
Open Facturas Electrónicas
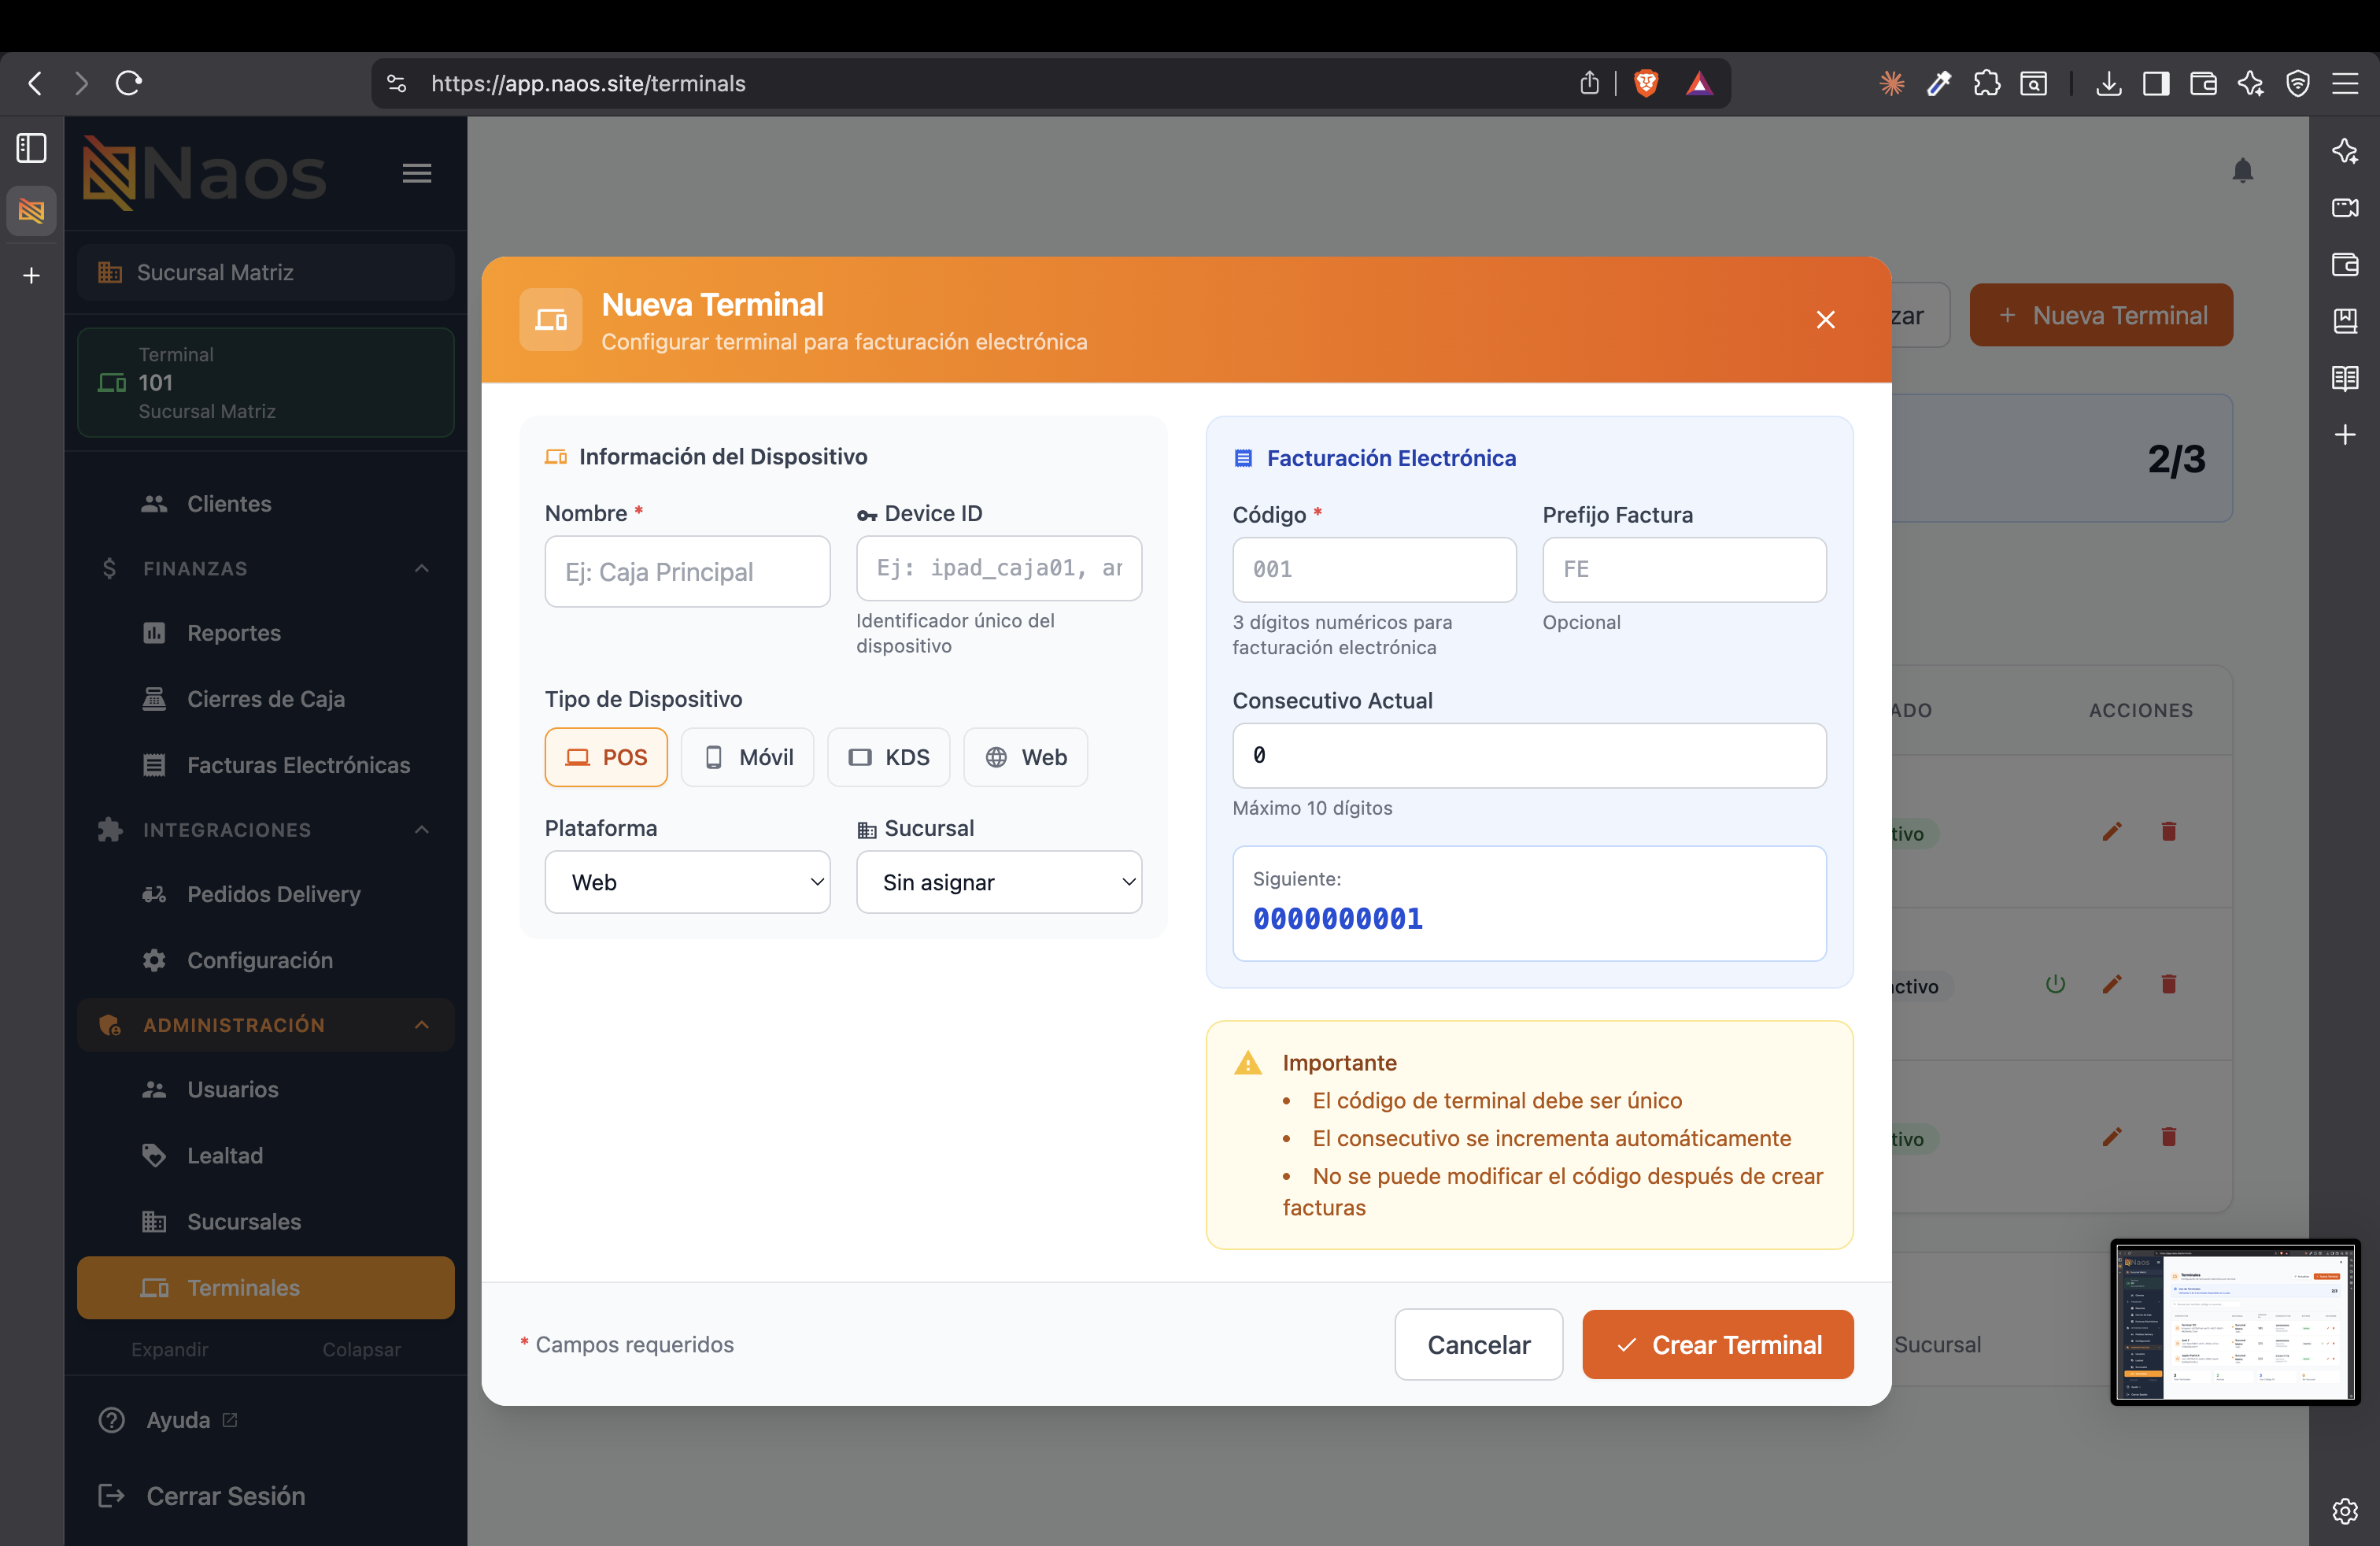pos(265,764)
